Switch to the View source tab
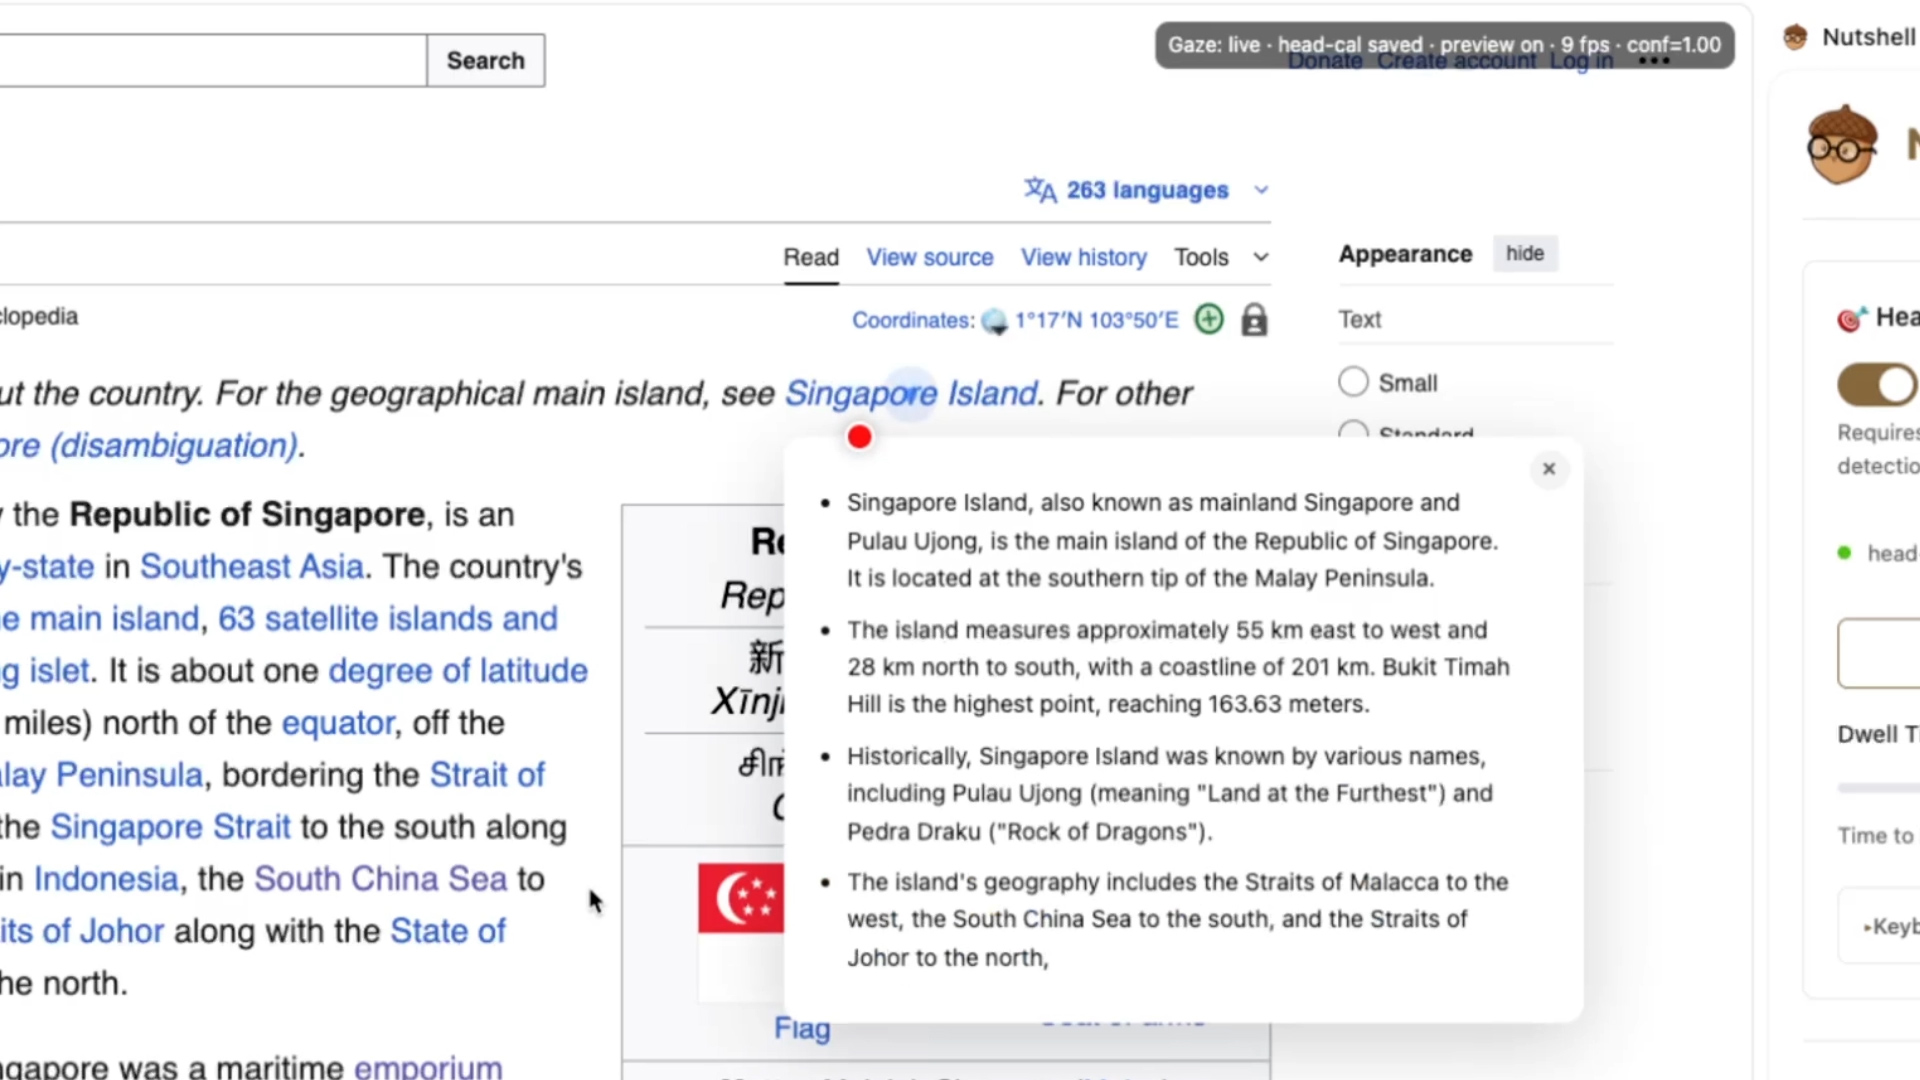Image resolution: width=1920 pixels, height=1080 pixels. coord(929,258)
